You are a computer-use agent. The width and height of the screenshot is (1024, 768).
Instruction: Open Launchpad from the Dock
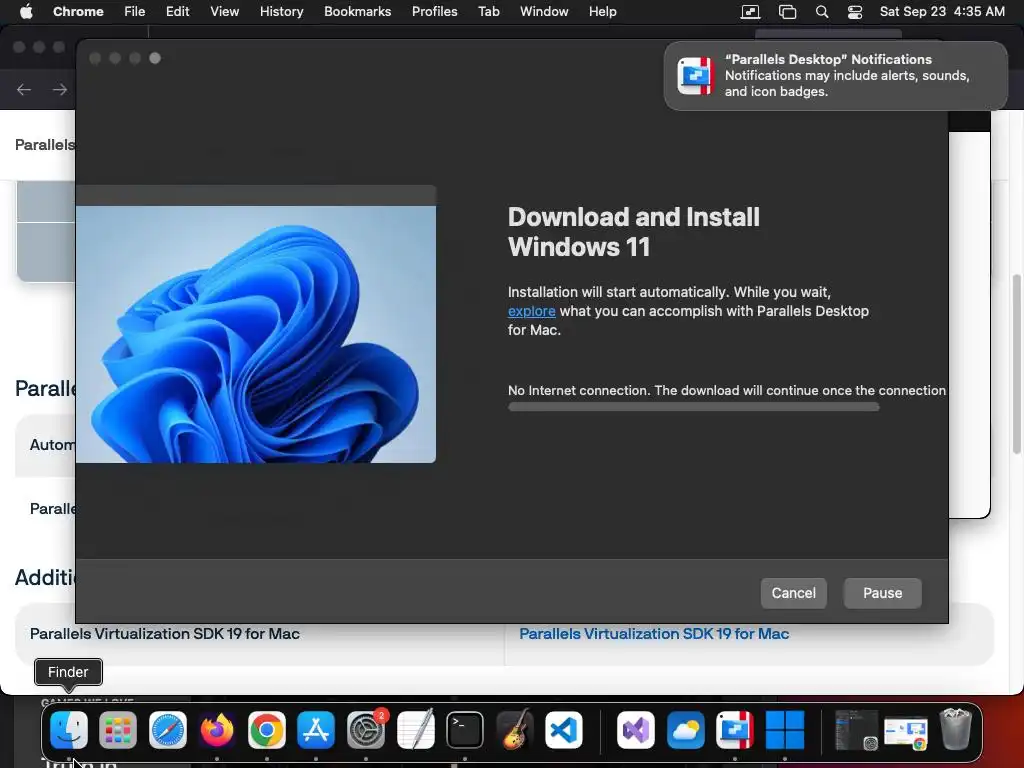118,729
